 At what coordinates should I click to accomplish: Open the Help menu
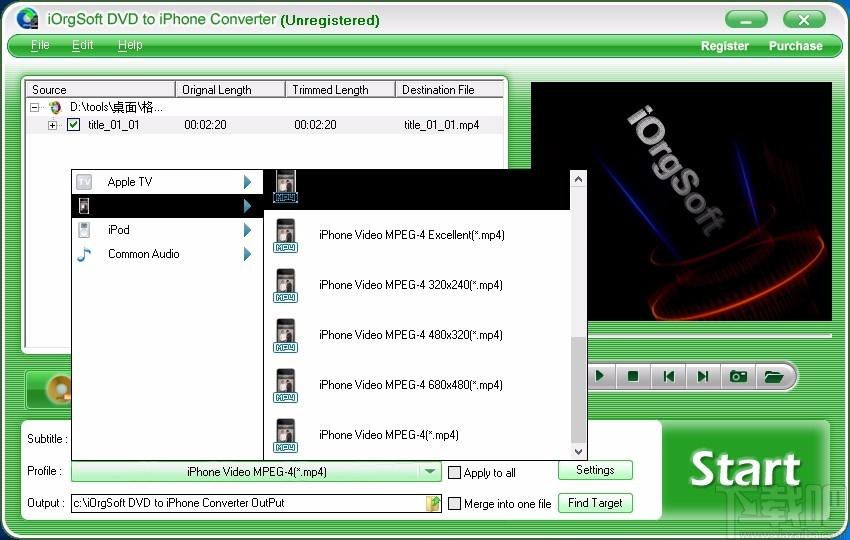(130, 45)
